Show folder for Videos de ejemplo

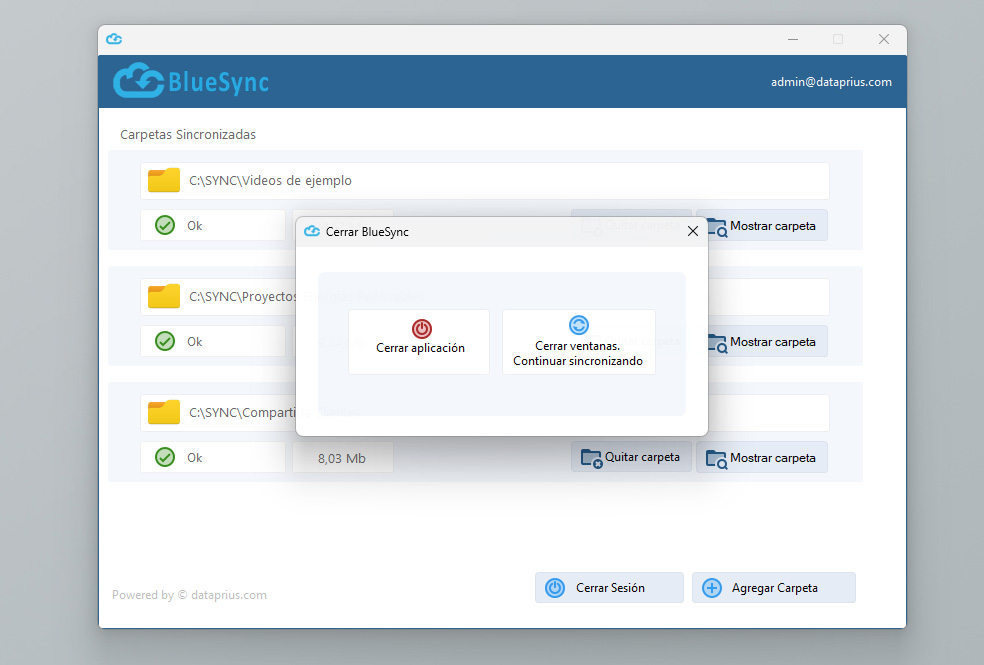coord(762,226)
